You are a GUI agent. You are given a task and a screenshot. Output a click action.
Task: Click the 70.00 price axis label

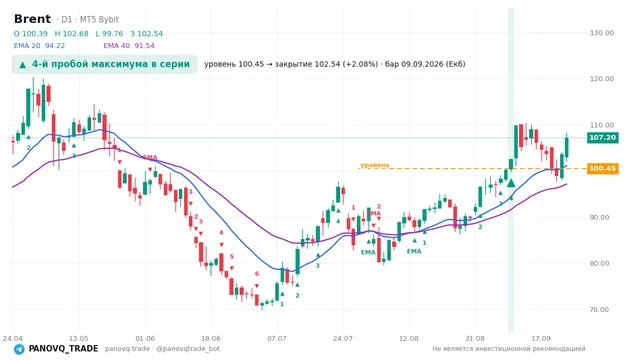point(600,309)
